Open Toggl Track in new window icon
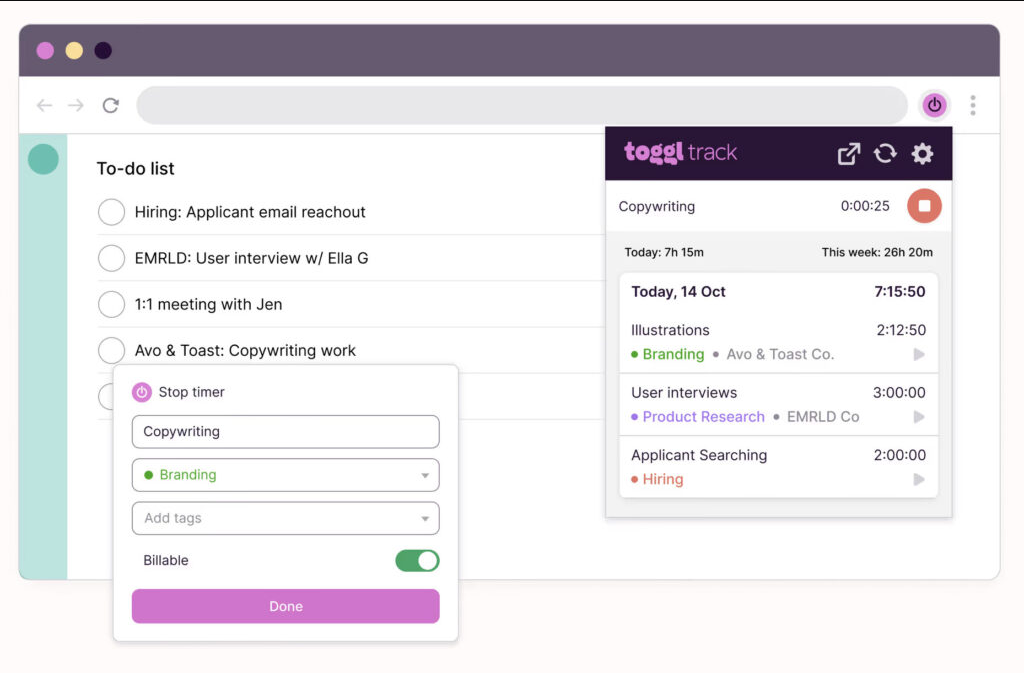 tap(848, 153)
